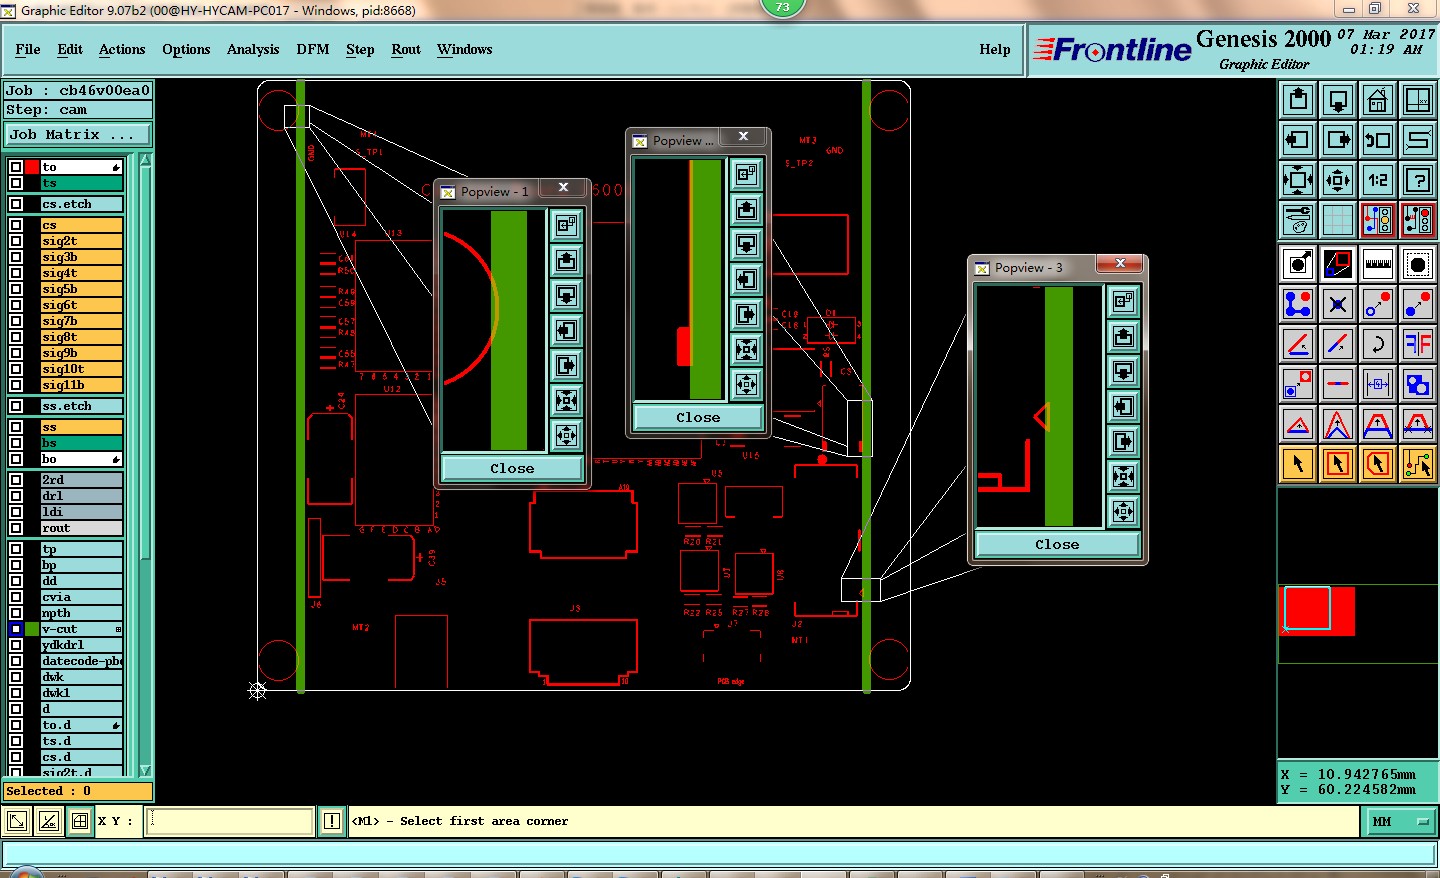This screenshot has width=1440, height=878.
Task: Select the arrow-in-rectangle area select tool
Action: [x=1338, y=464]
